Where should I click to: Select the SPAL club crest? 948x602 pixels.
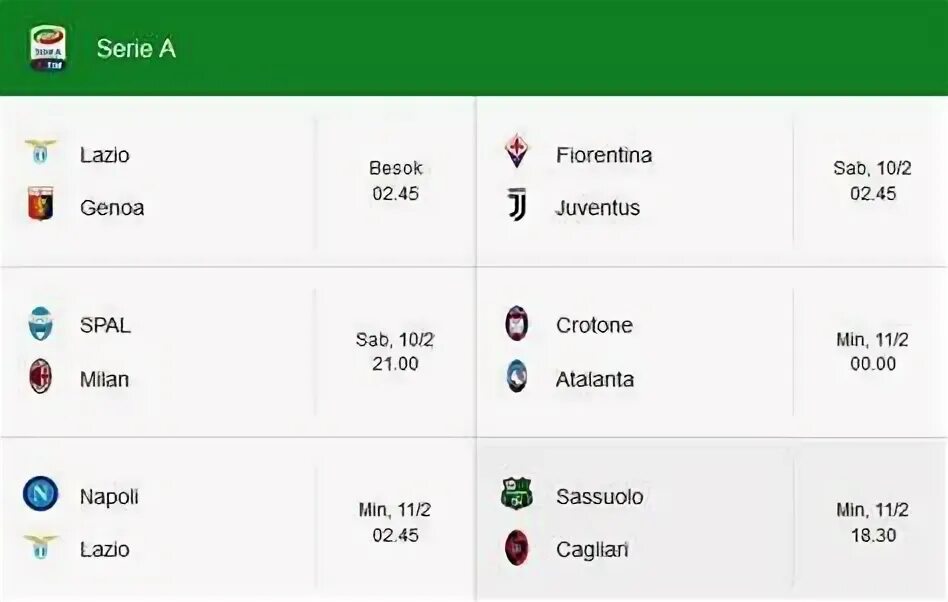point(41,323)
